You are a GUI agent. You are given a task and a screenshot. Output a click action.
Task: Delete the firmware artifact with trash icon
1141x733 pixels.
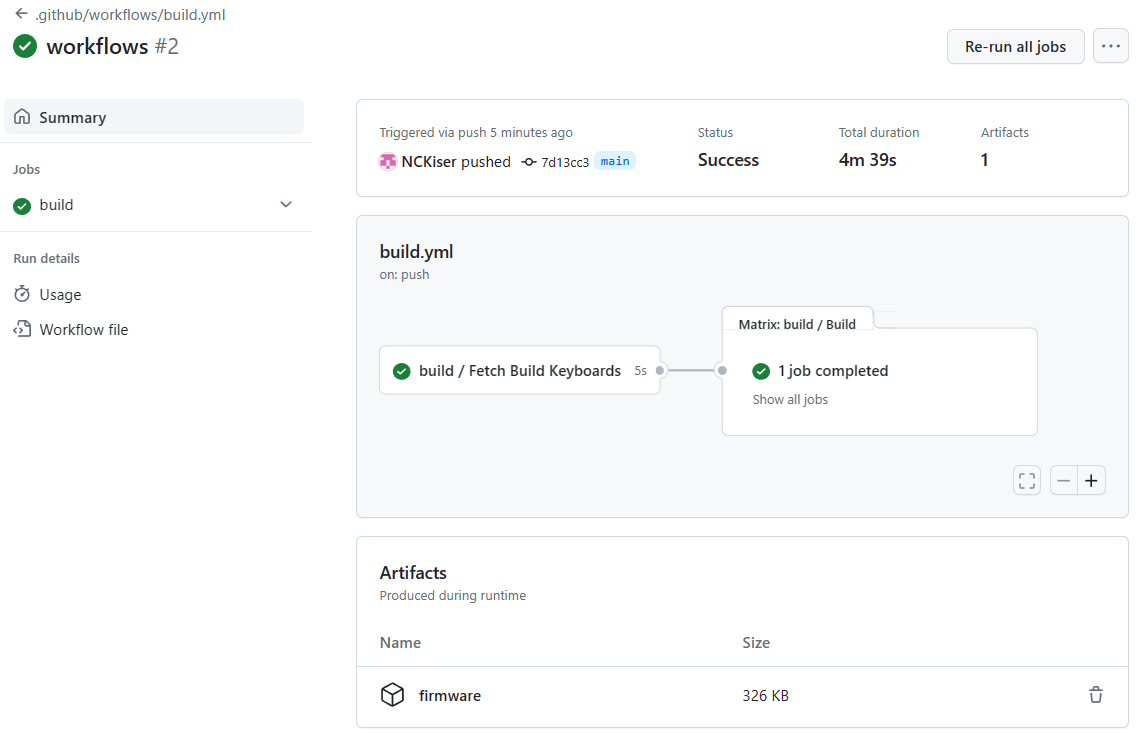pyautogui.click(x=1096, y=695)
